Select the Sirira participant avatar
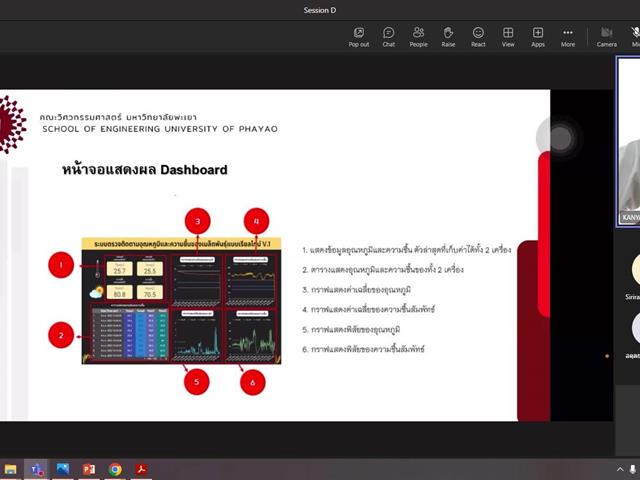The image size is (640, 480). (x=636, y=269)
